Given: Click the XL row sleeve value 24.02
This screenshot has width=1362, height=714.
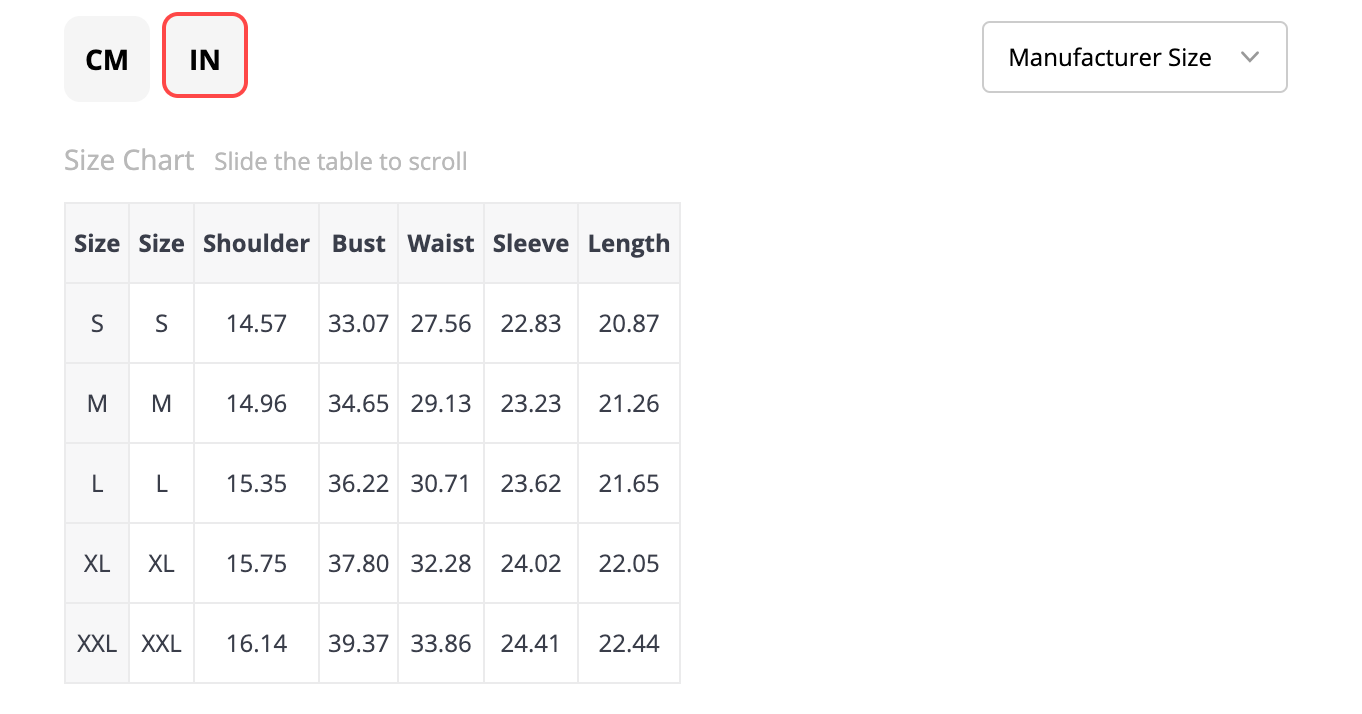Looking at the screenshot, I should (530, 563).
